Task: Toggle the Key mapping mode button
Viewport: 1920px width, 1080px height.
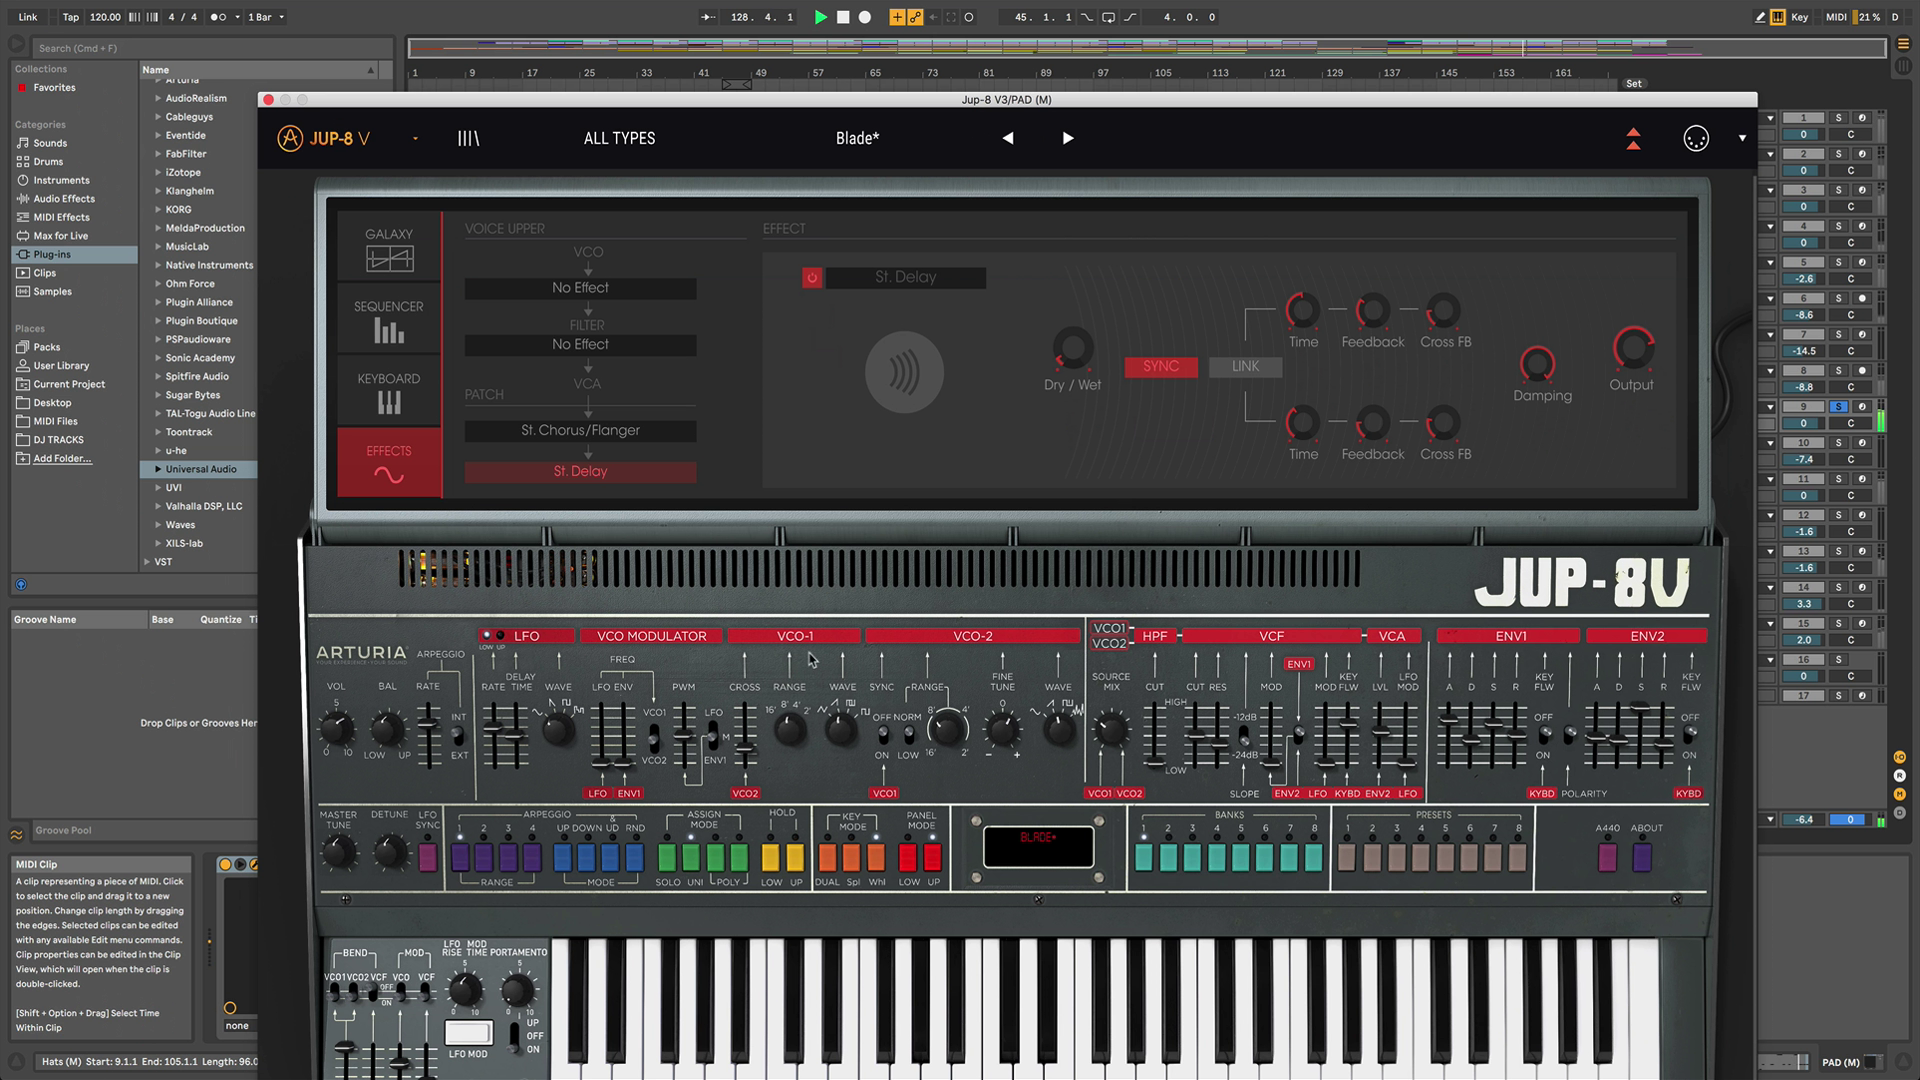Action: click(x=1799, y=17)
